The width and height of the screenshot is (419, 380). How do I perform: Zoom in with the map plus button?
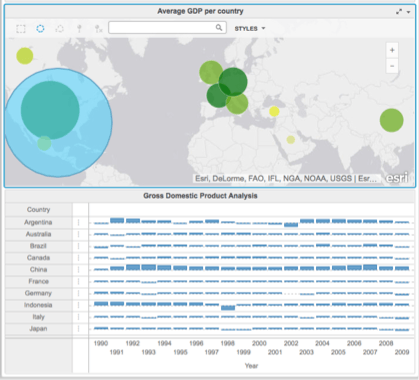click(x=392, y=50)
